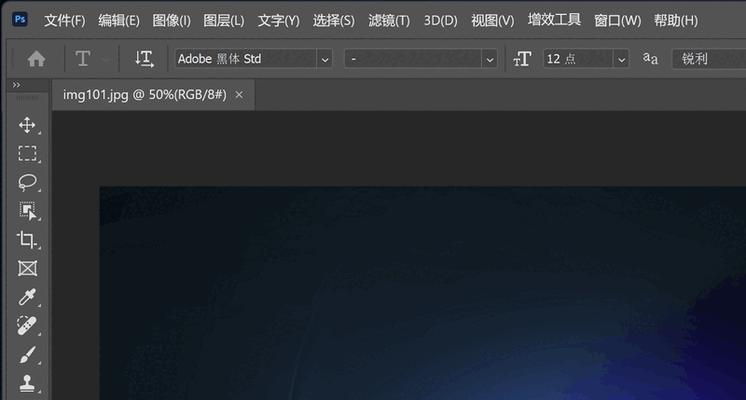Click the anti-aliasing aa icon

tap(650, 59)
